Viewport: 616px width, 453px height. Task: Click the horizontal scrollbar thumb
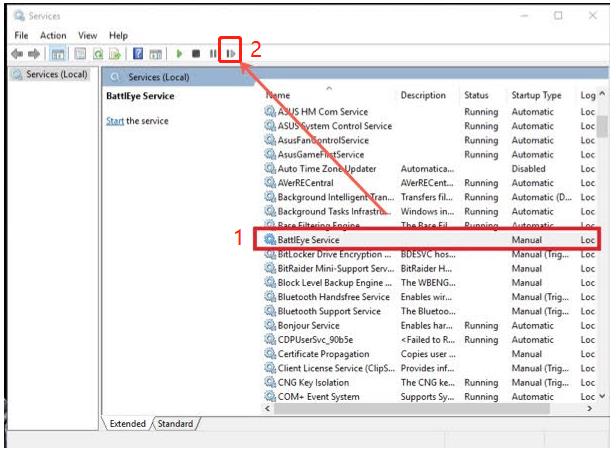coord(412,408)
